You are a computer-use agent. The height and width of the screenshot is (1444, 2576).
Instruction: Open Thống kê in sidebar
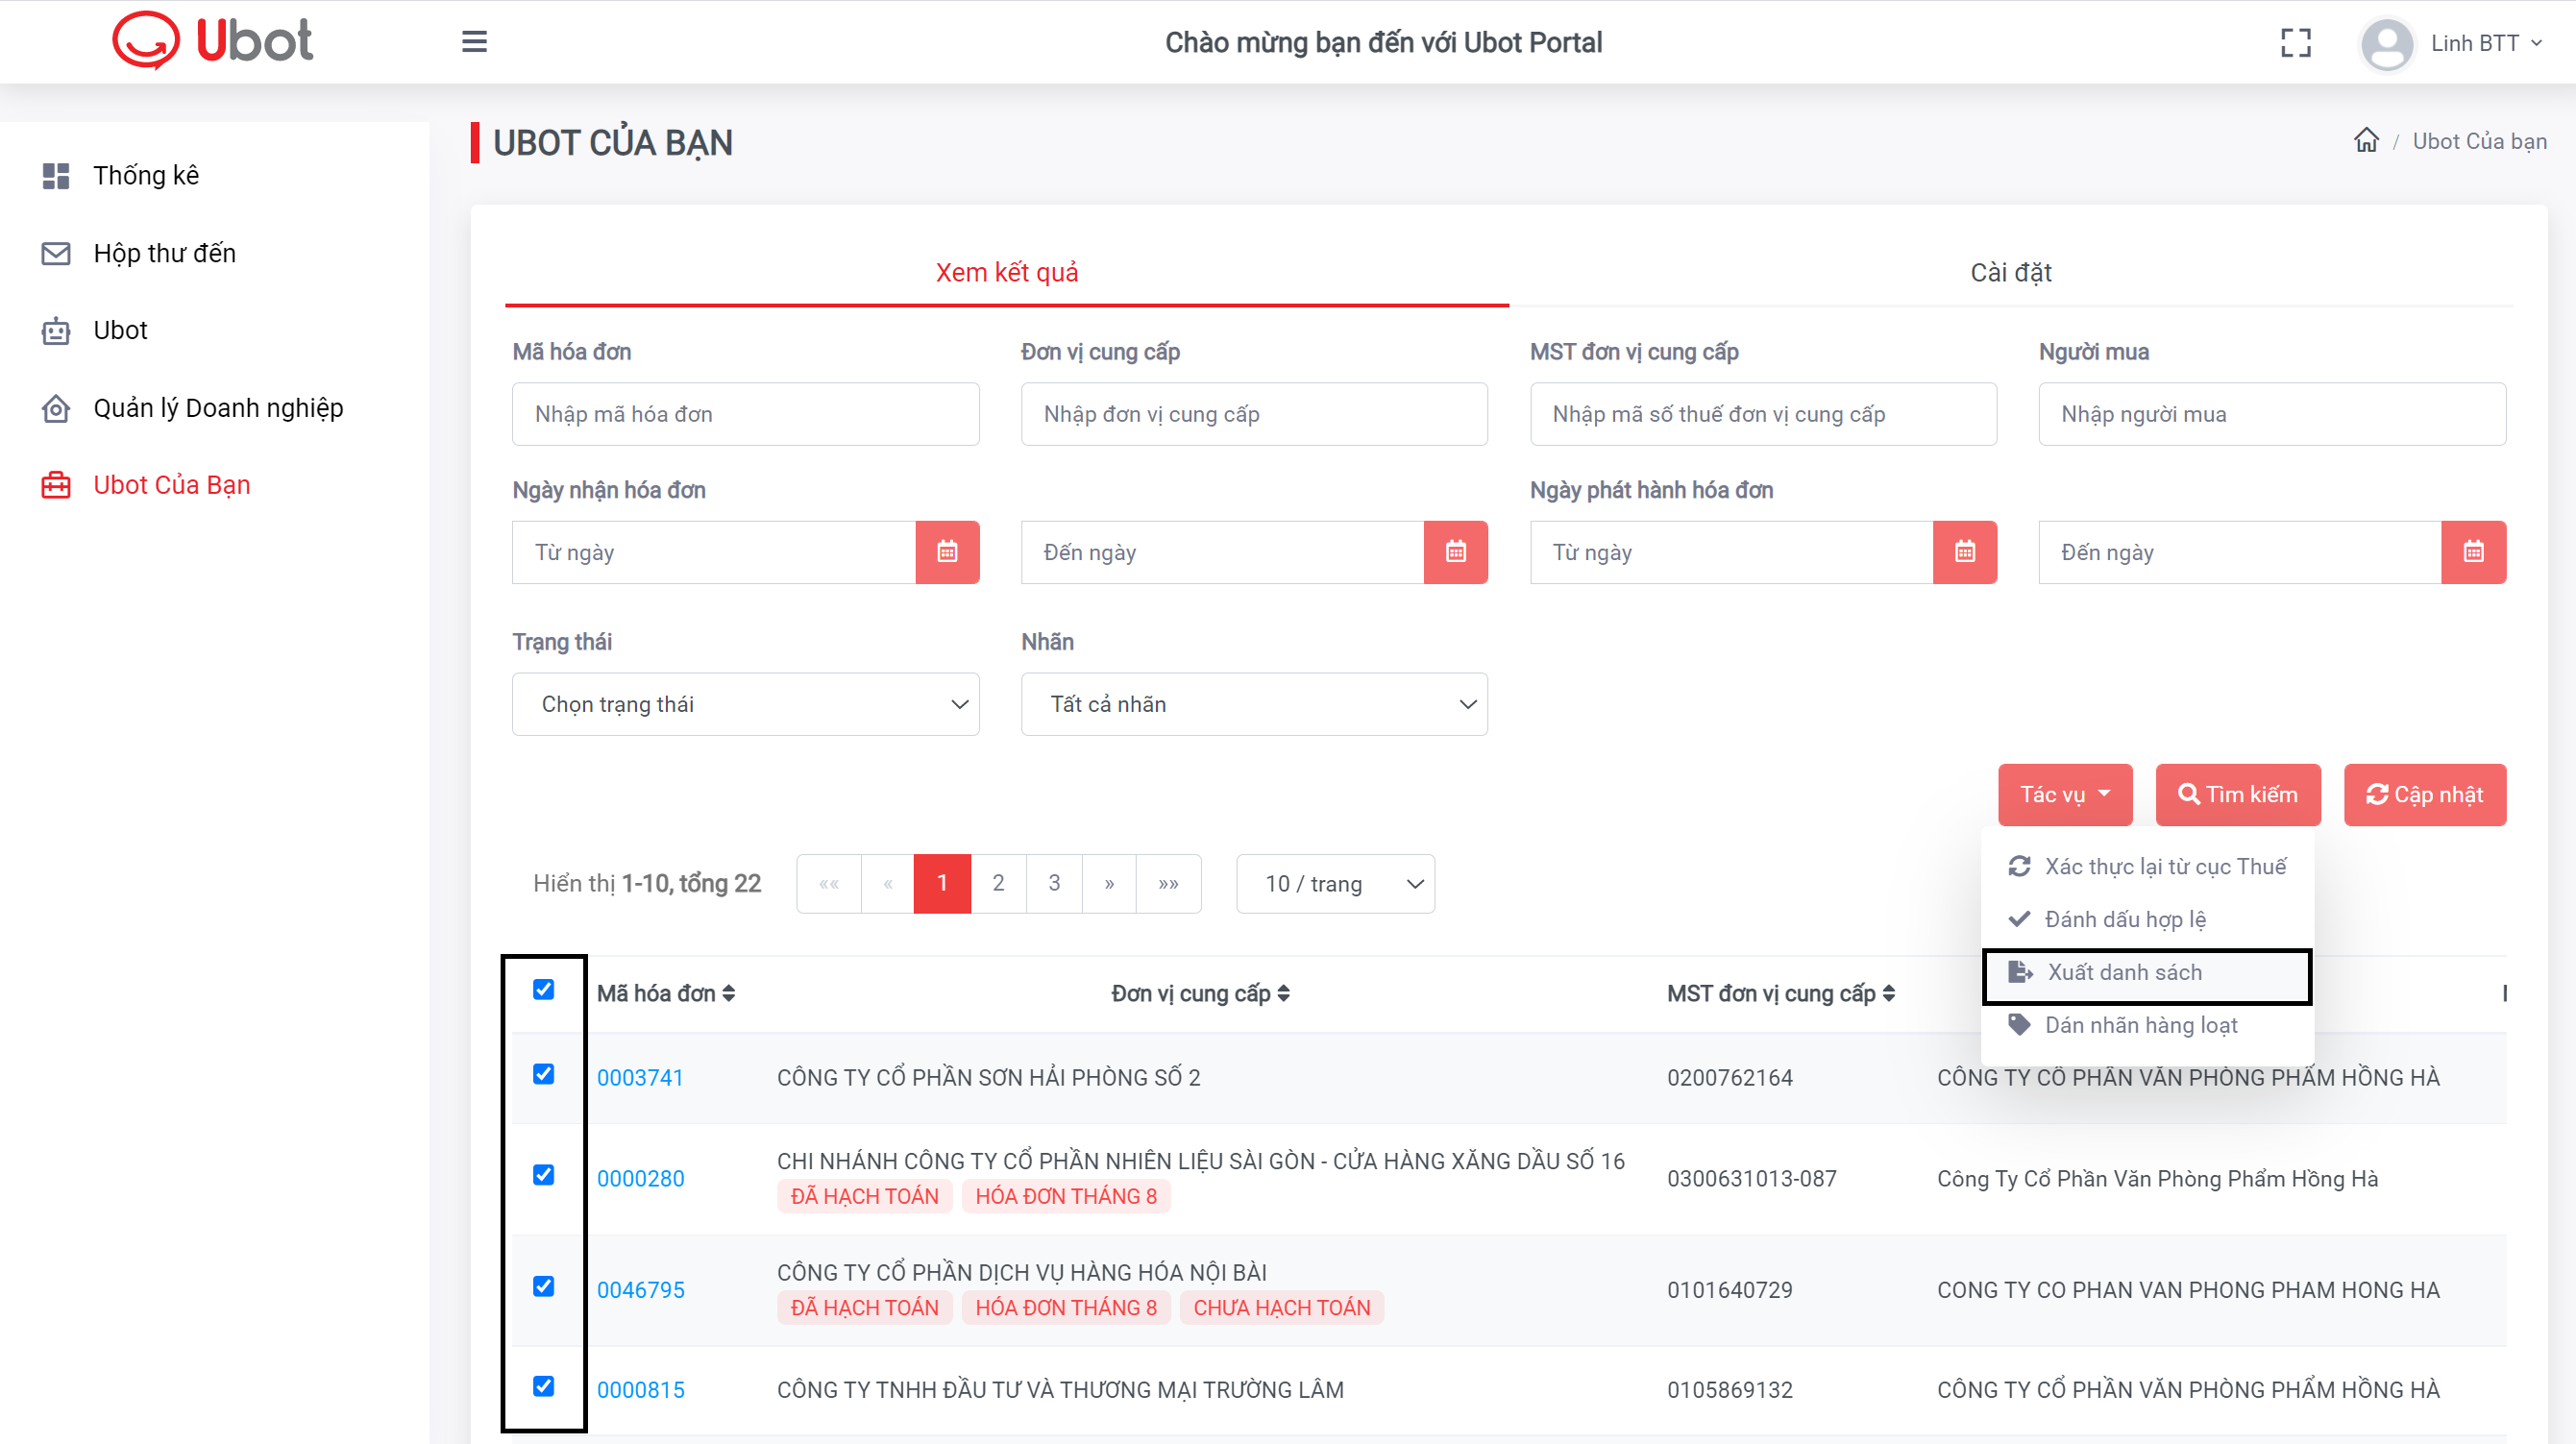point(146,175)
